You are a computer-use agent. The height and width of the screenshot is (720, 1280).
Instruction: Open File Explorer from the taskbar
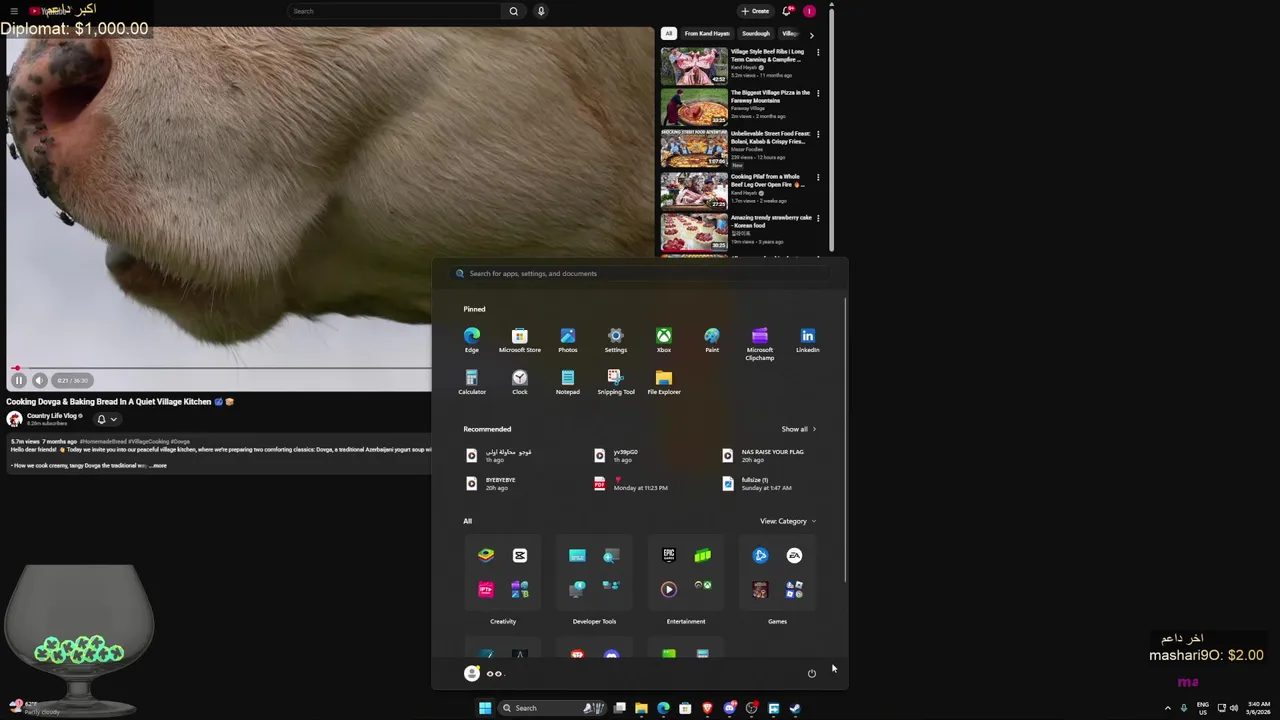pos(641,708)
